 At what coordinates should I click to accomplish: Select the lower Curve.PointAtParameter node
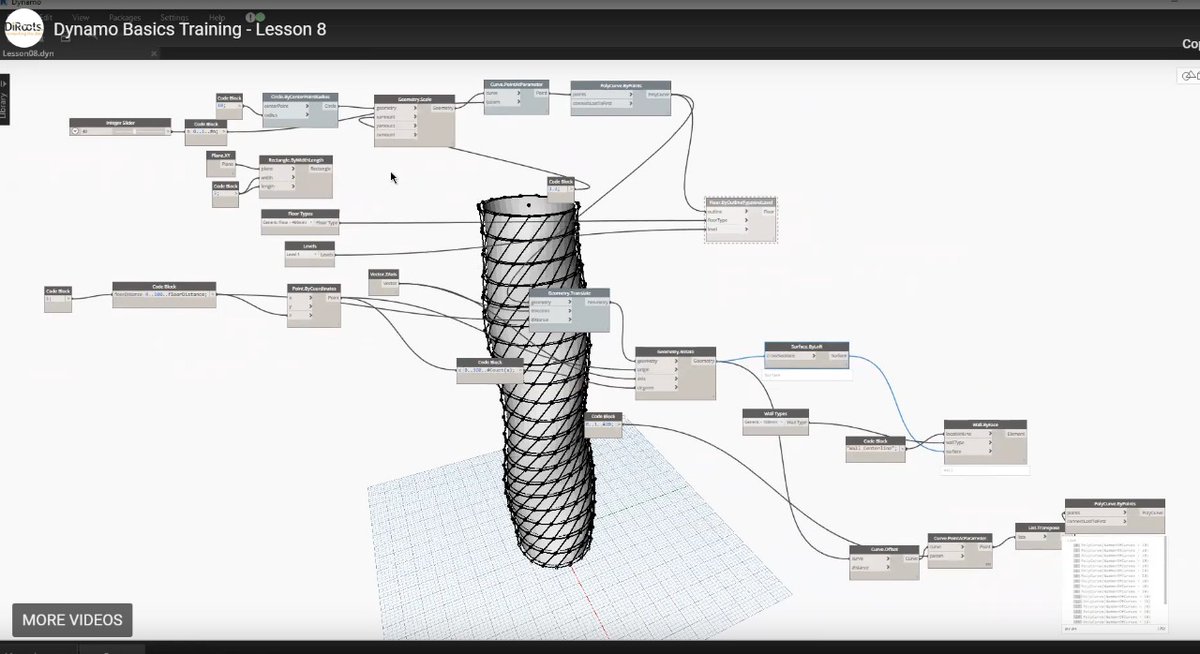click(x=959, y=551)
